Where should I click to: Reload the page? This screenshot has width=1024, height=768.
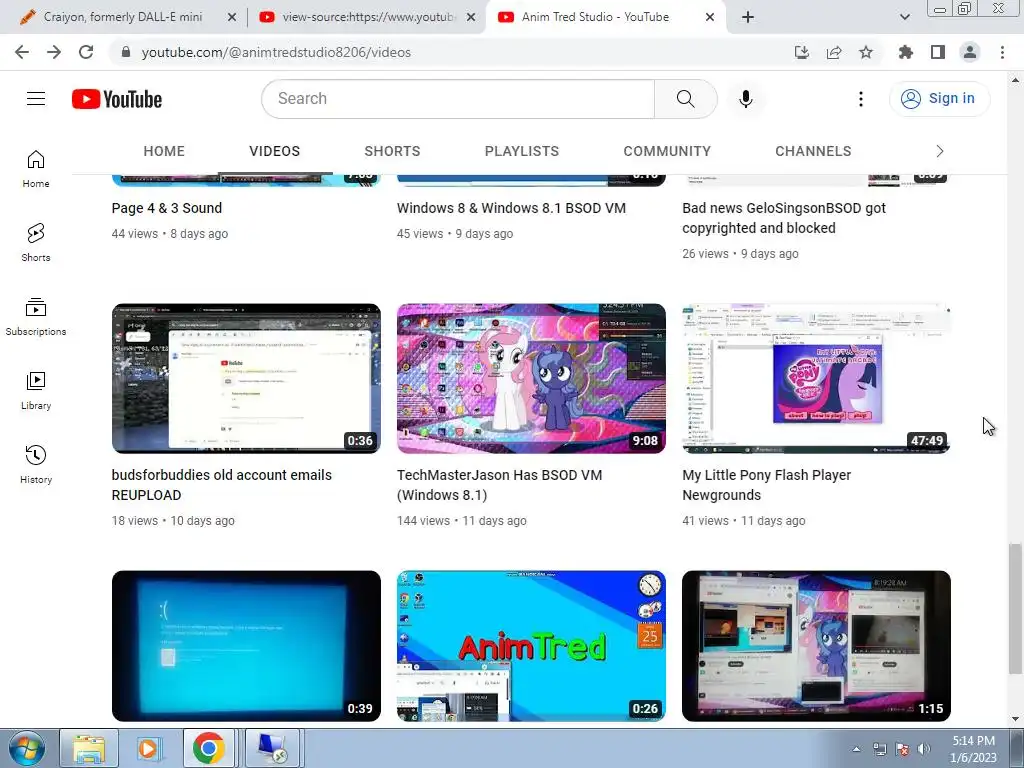pos(86,52)
